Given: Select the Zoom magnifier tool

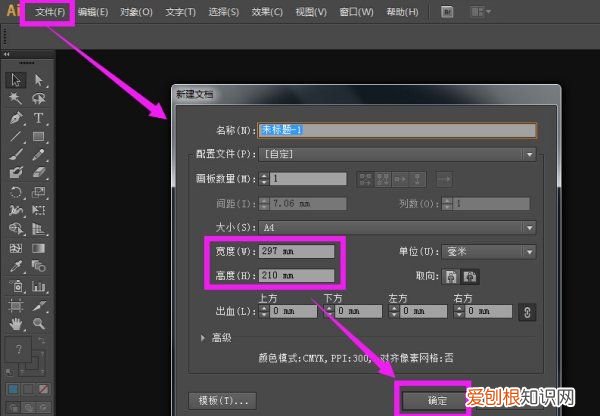Looking at the screenshot, I should pos(39,324).
